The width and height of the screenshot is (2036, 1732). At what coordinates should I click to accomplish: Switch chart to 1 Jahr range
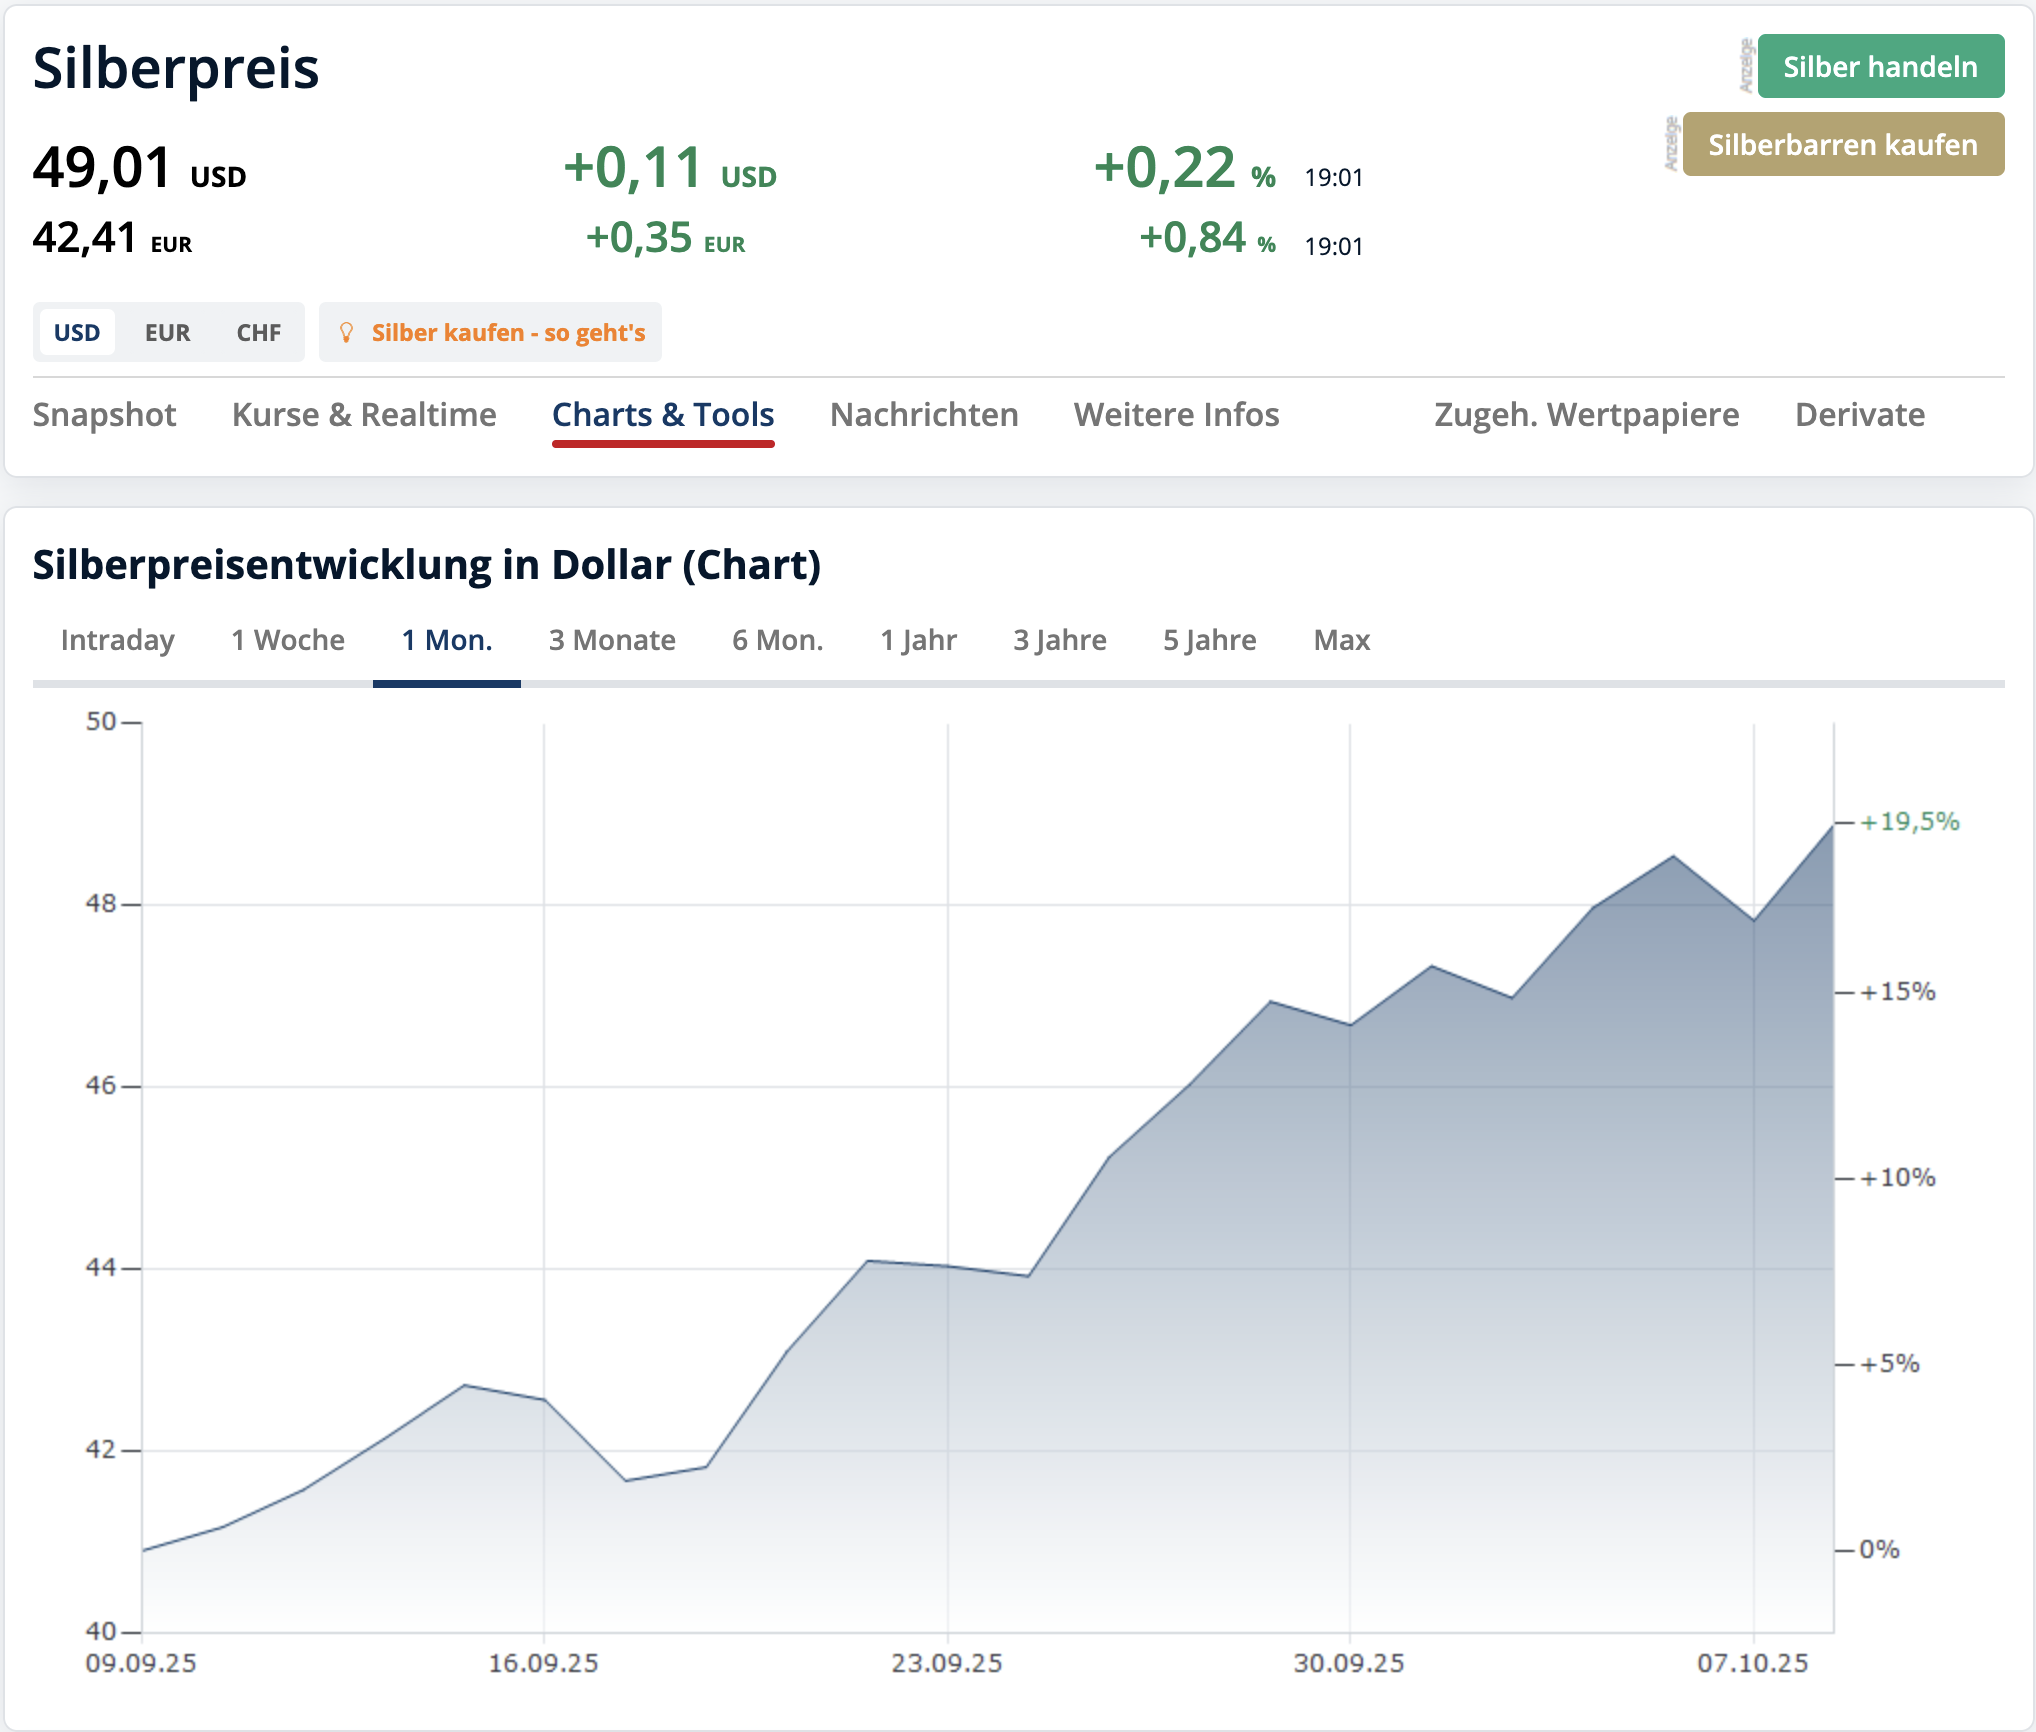[x=918, y=640]
